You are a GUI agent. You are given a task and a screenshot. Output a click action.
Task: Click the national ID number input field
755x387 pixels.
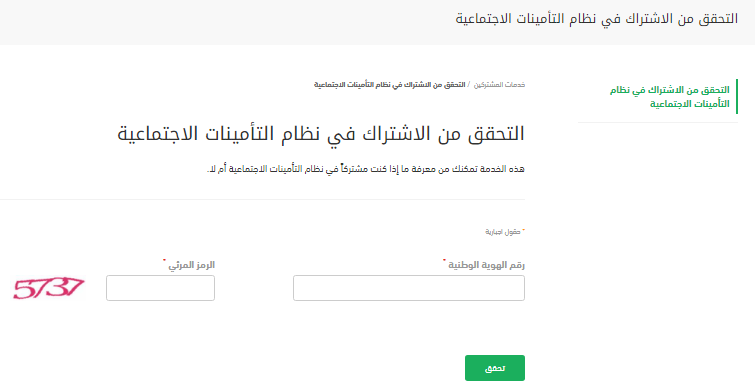click(x=409, y=288)
